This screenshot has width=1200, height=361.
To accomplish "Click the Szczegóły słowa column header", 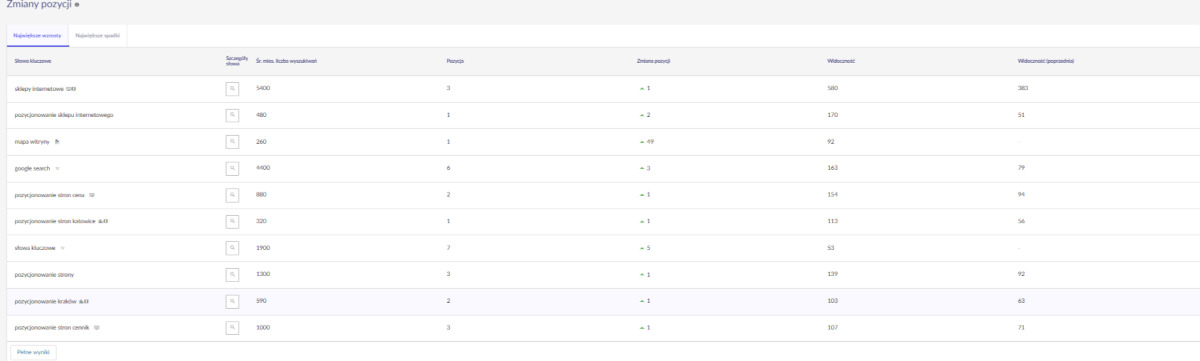I will click(x=236, y=61).
